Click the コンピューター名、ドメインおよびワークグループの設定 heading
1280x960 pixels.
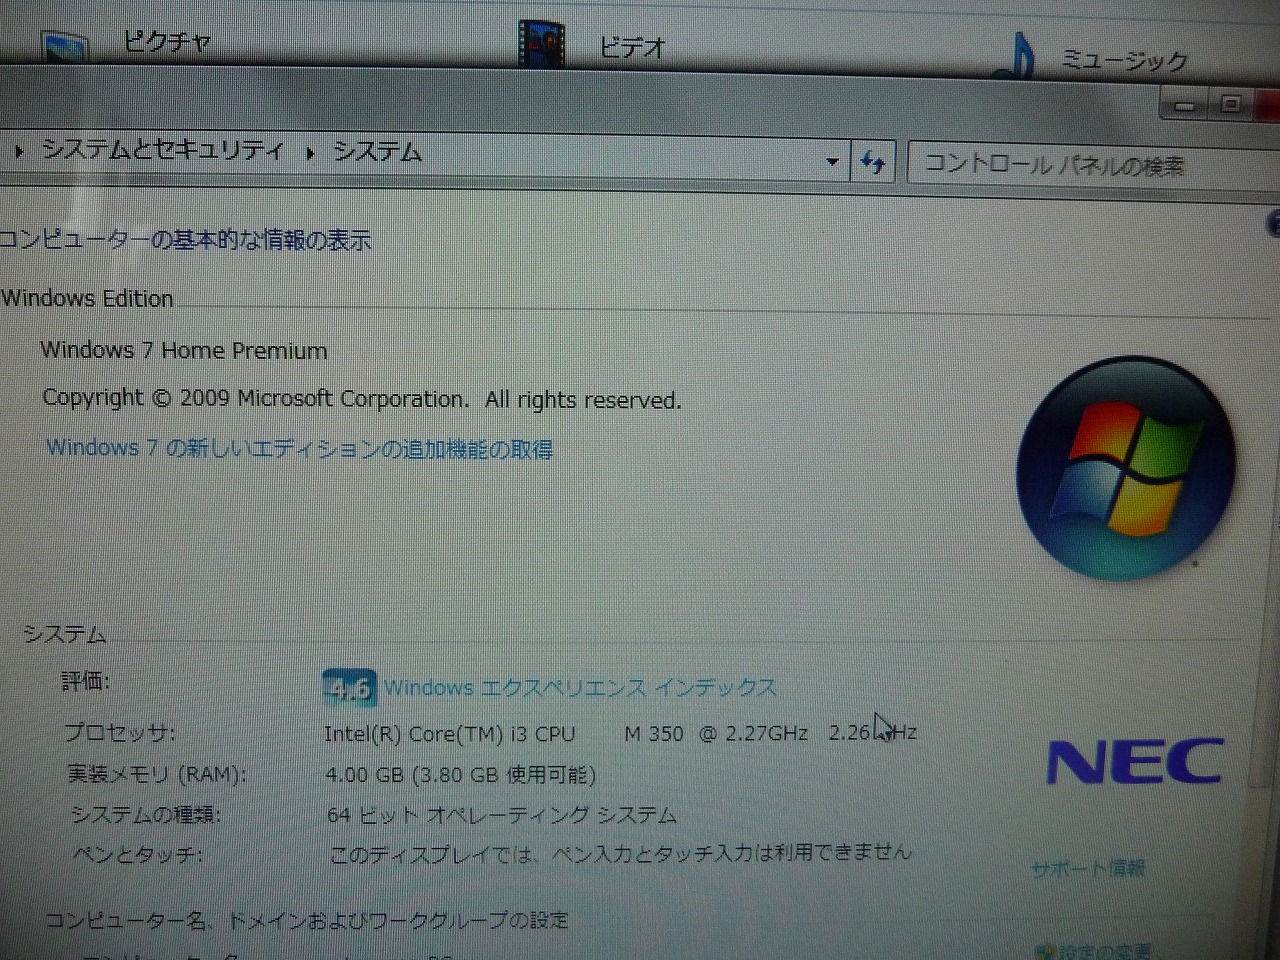[x=307, y=920]
